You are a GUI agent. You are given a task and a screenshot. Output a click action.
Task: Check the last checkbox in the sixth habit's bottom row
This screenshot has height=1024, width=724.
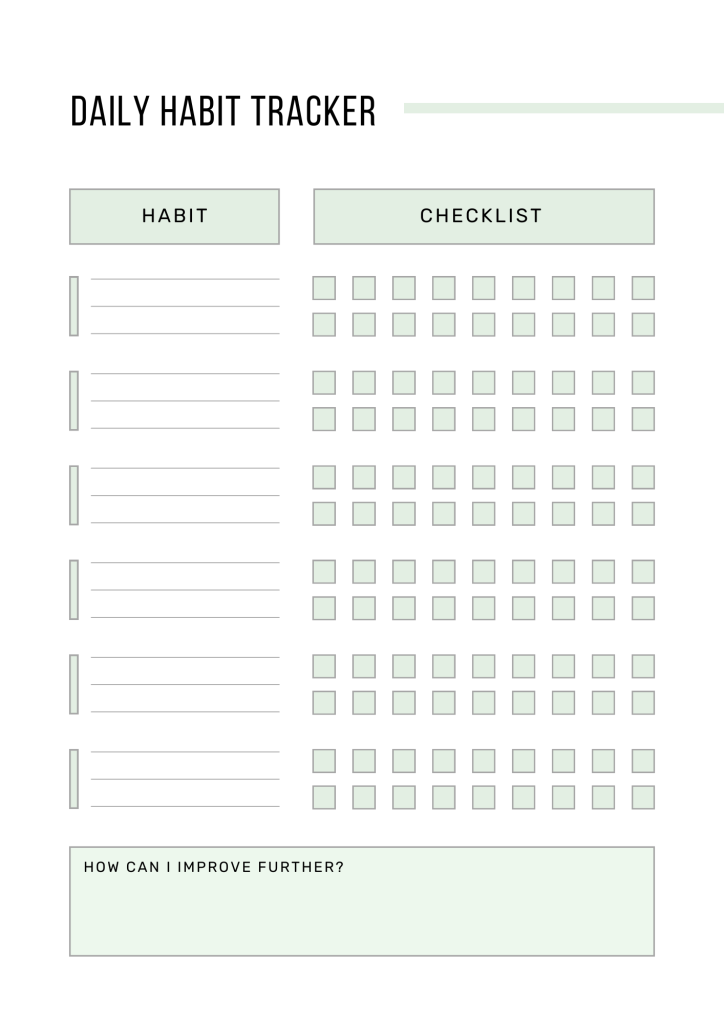[x=643, y=797]
